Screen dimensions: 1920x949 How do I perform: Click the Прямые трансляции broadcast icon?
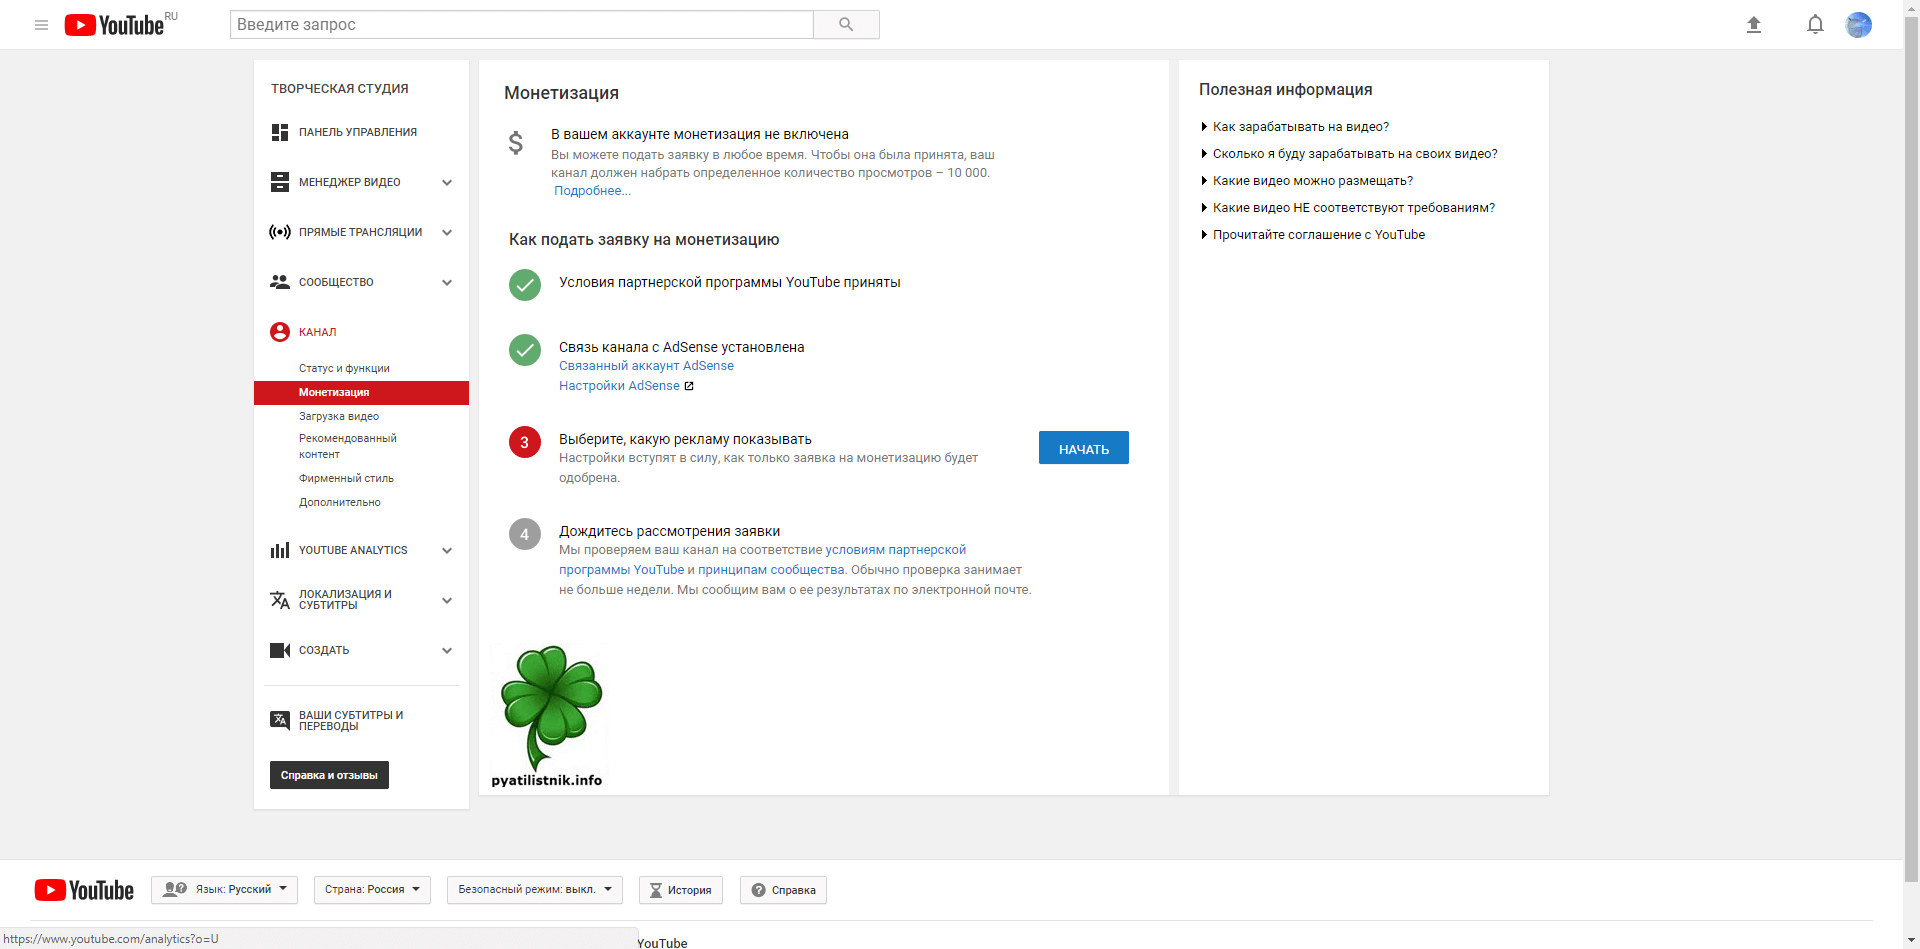(x=280, y=232)
